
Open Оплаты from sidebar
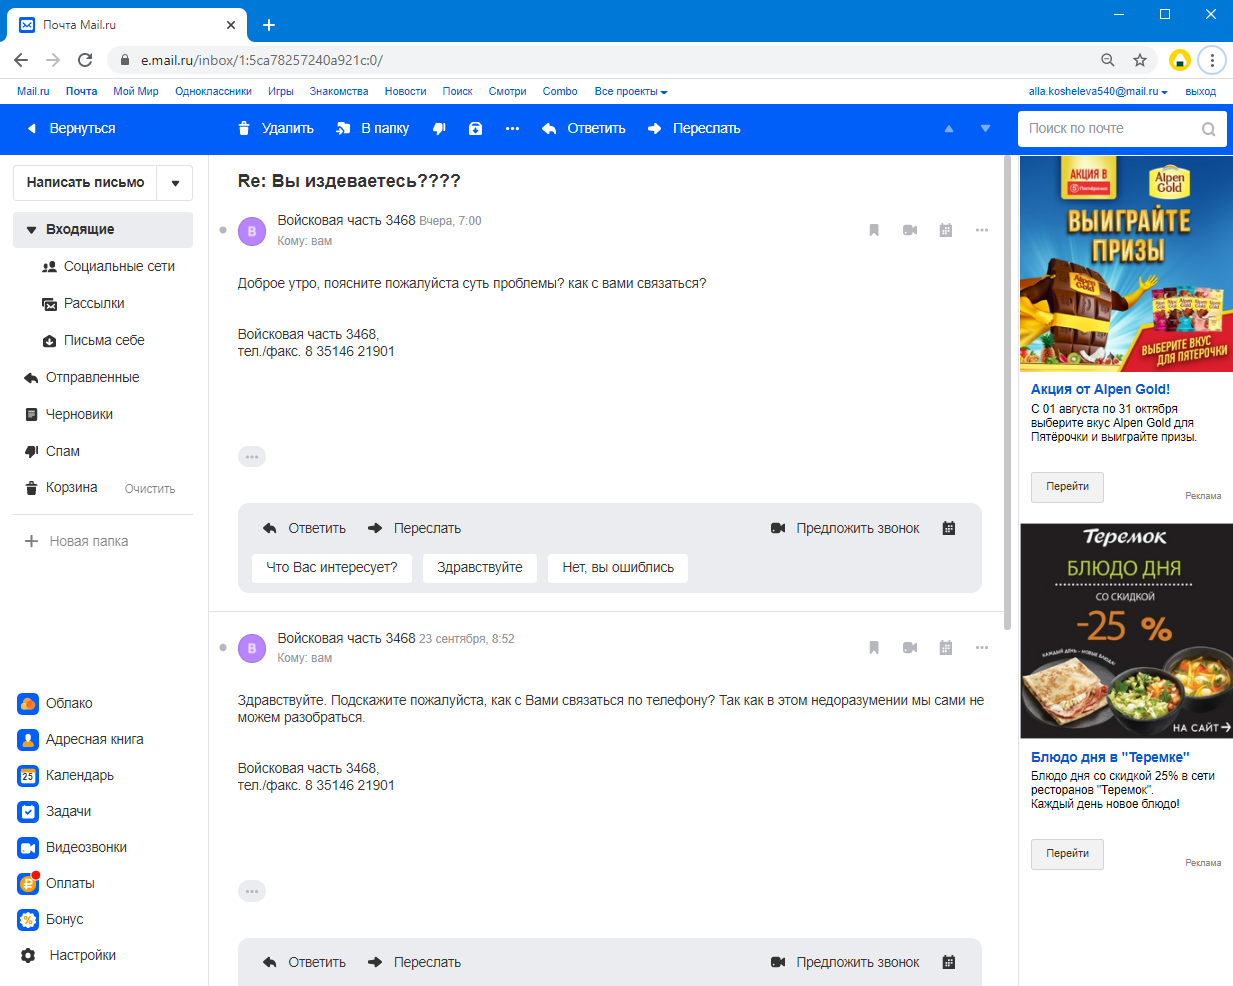pyautogui.click(x=57, y=883)
